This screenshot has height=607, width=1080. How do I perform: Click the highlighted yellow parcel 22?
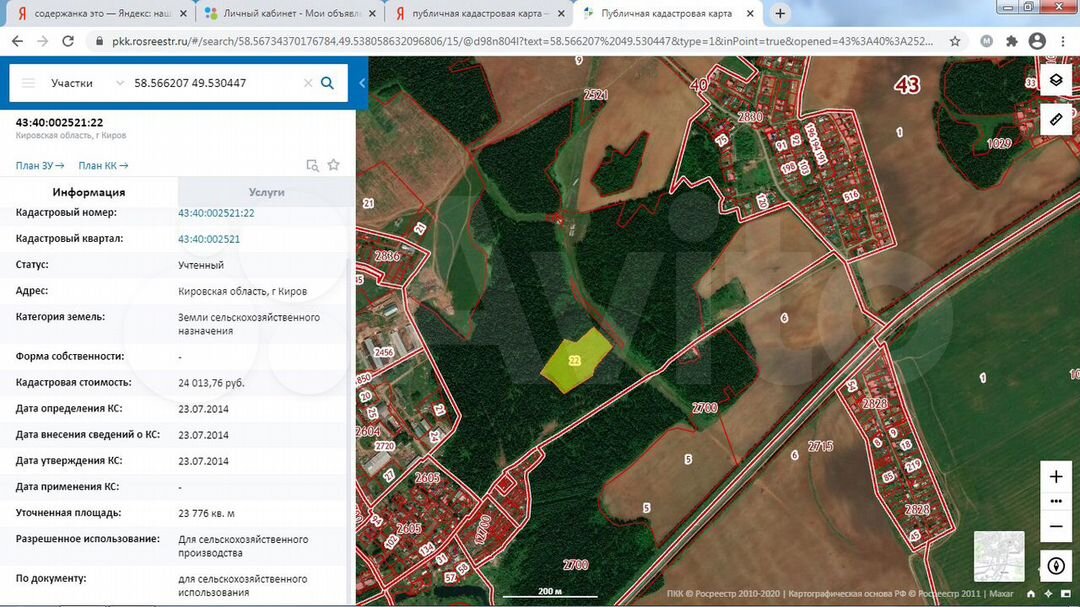click(x=576, y=359)
